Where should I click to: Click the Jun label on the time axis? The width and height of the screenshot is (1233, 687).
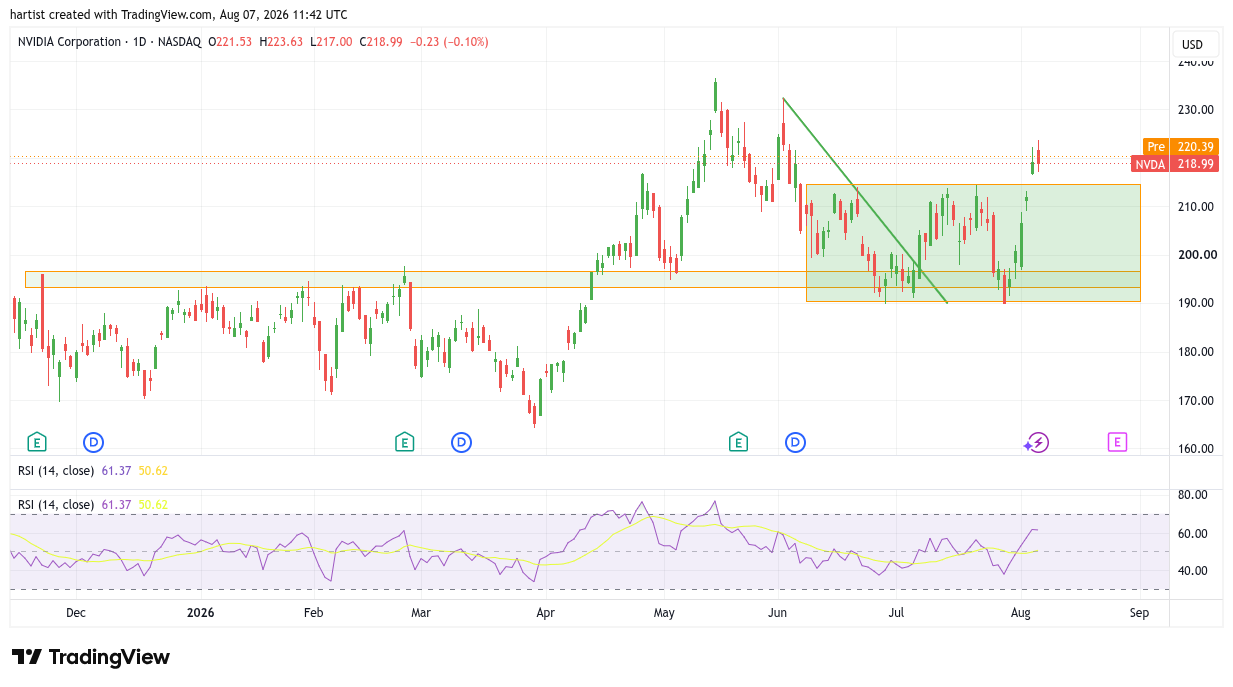(x=778, y=612)
